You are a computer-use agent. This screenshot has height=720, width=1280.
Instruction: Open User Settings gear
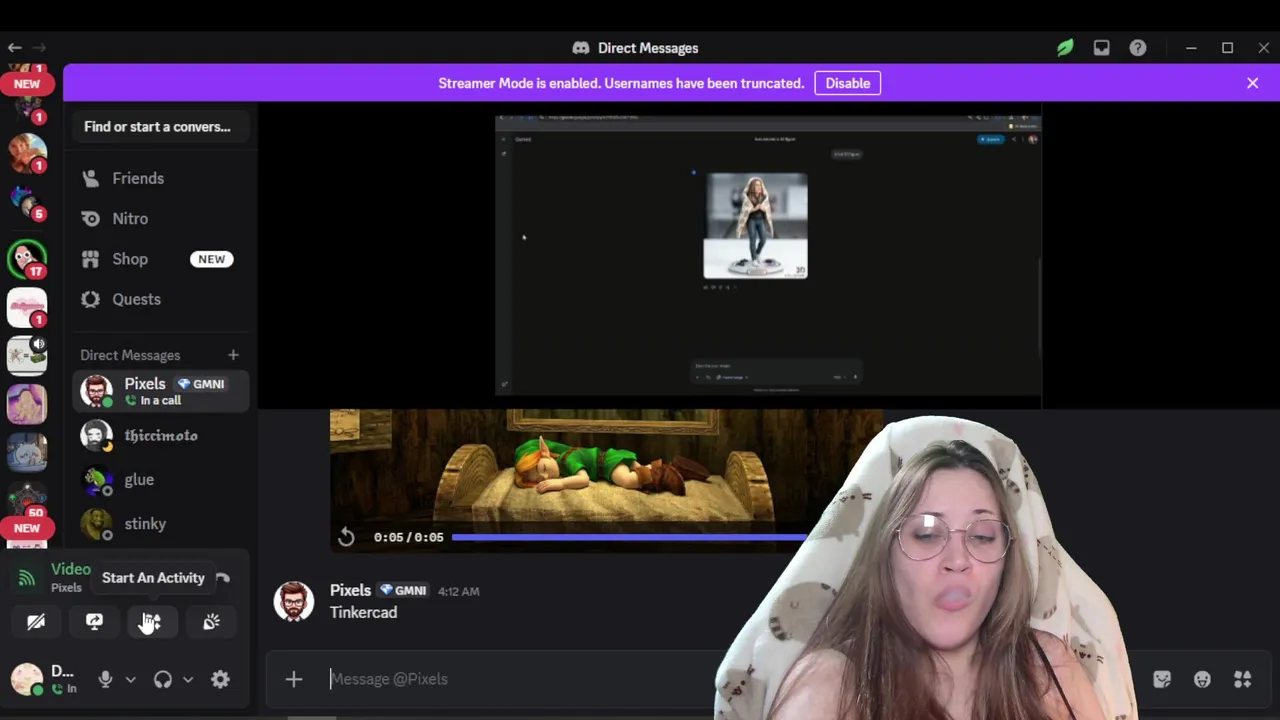(x=220, y=679)
